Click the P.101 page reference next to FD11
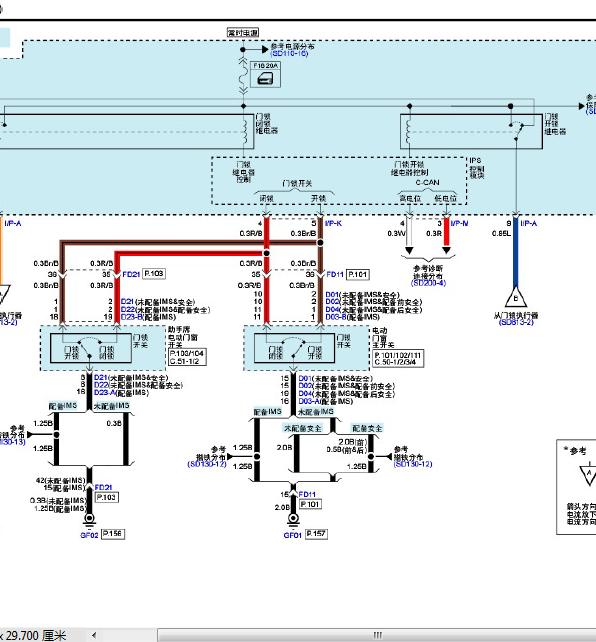 point(358,274)
